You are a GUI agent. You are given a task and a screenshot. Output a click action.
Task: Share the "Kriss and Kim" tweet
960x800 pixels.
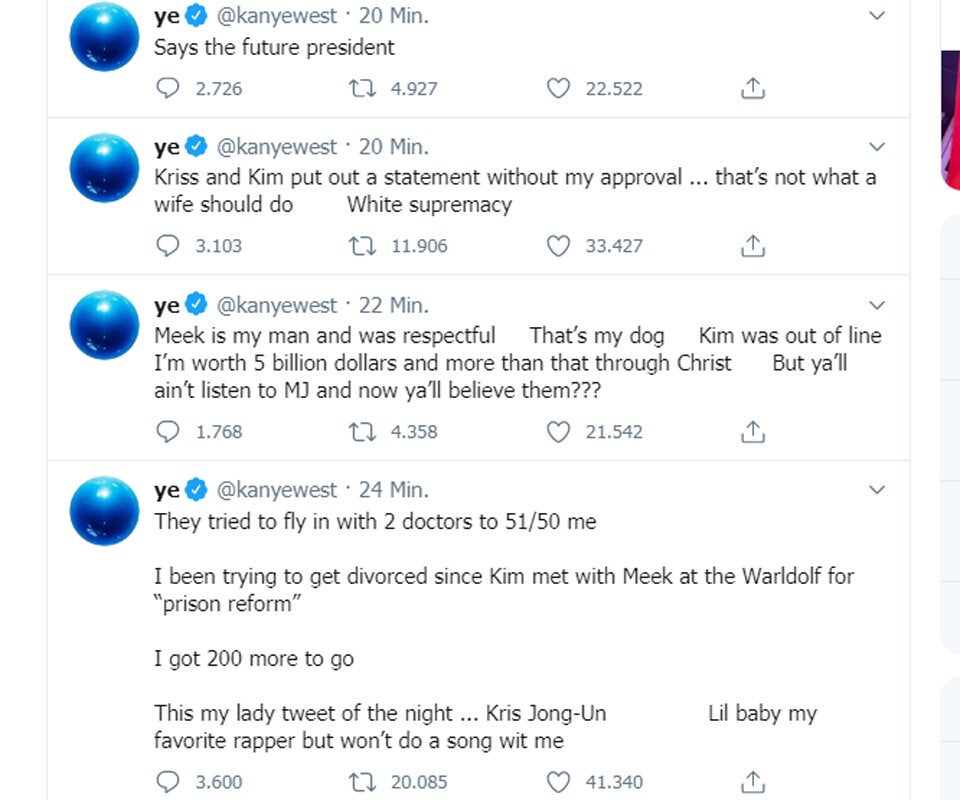point(752,246)
